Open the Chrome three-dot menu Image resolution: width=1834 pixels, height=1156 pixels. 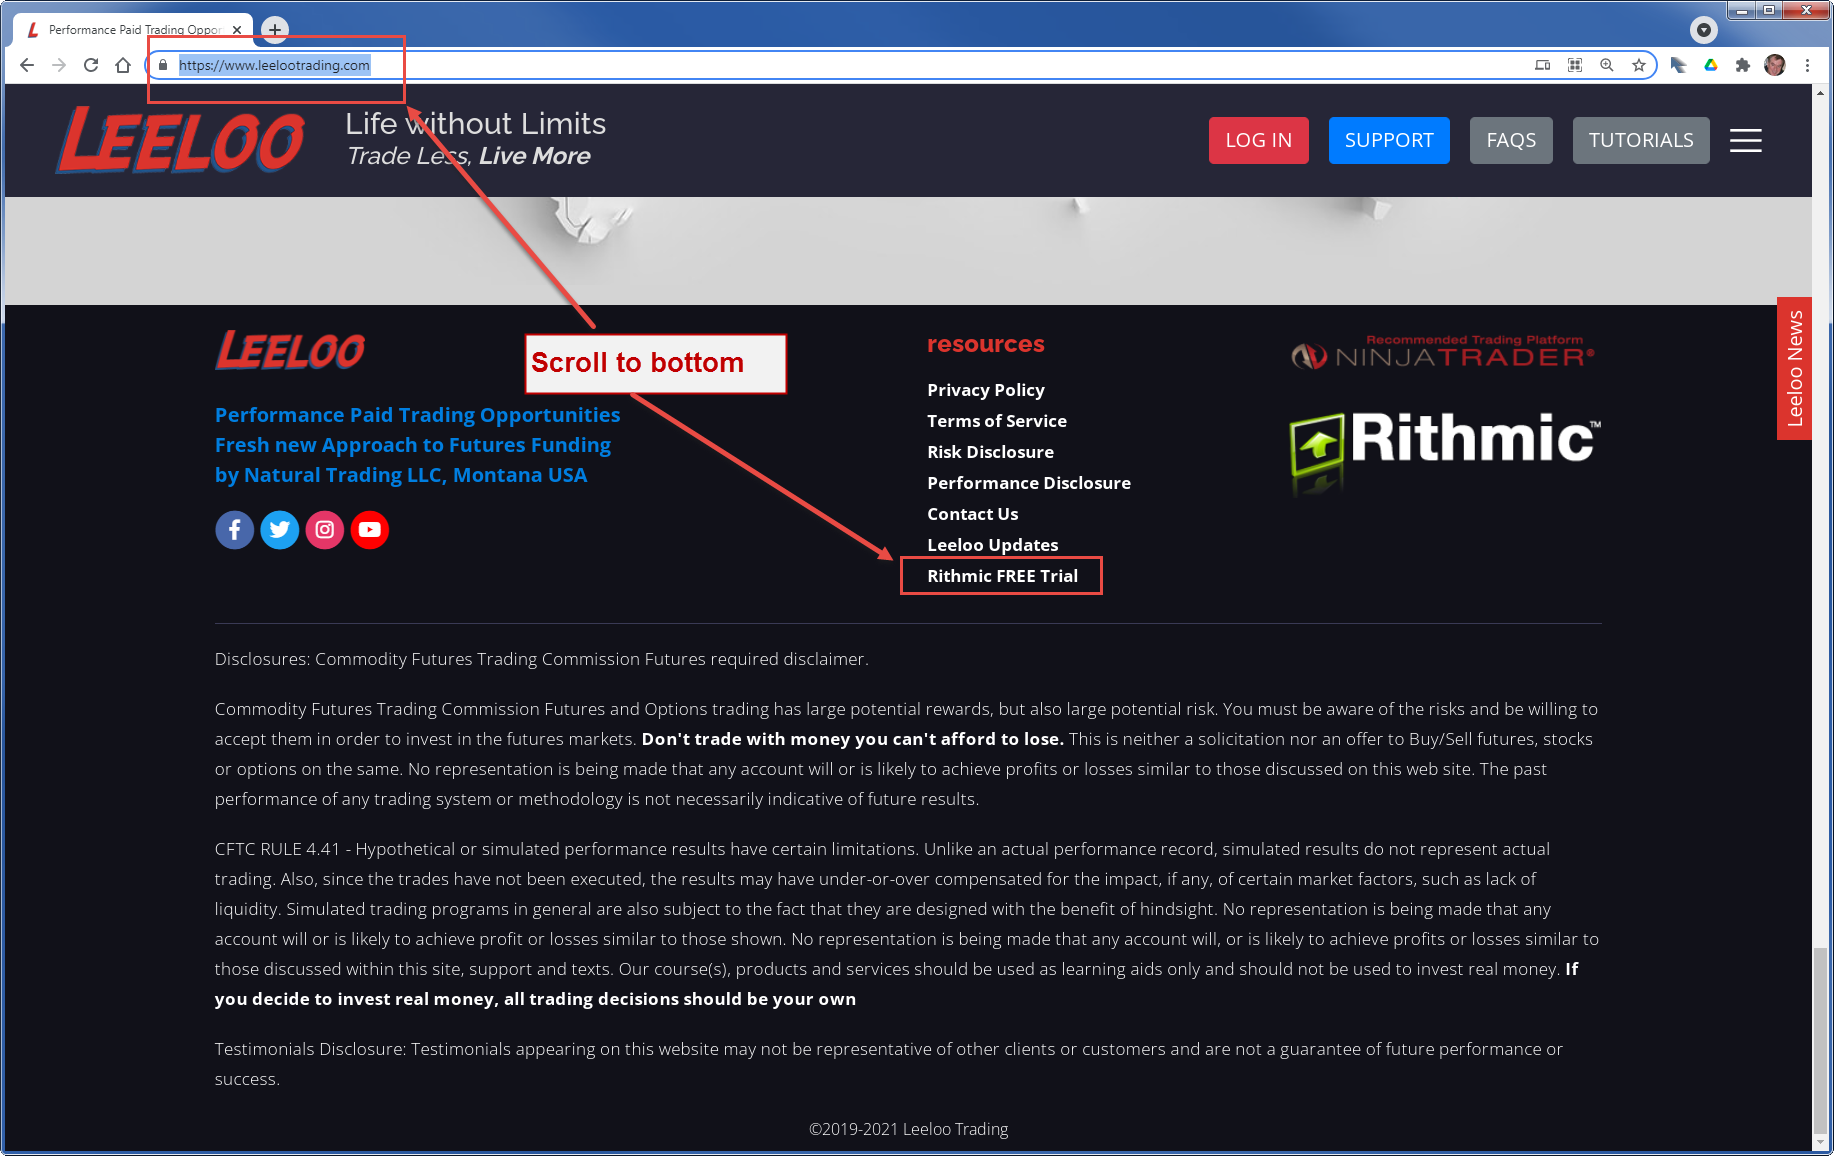[1807, 65]
